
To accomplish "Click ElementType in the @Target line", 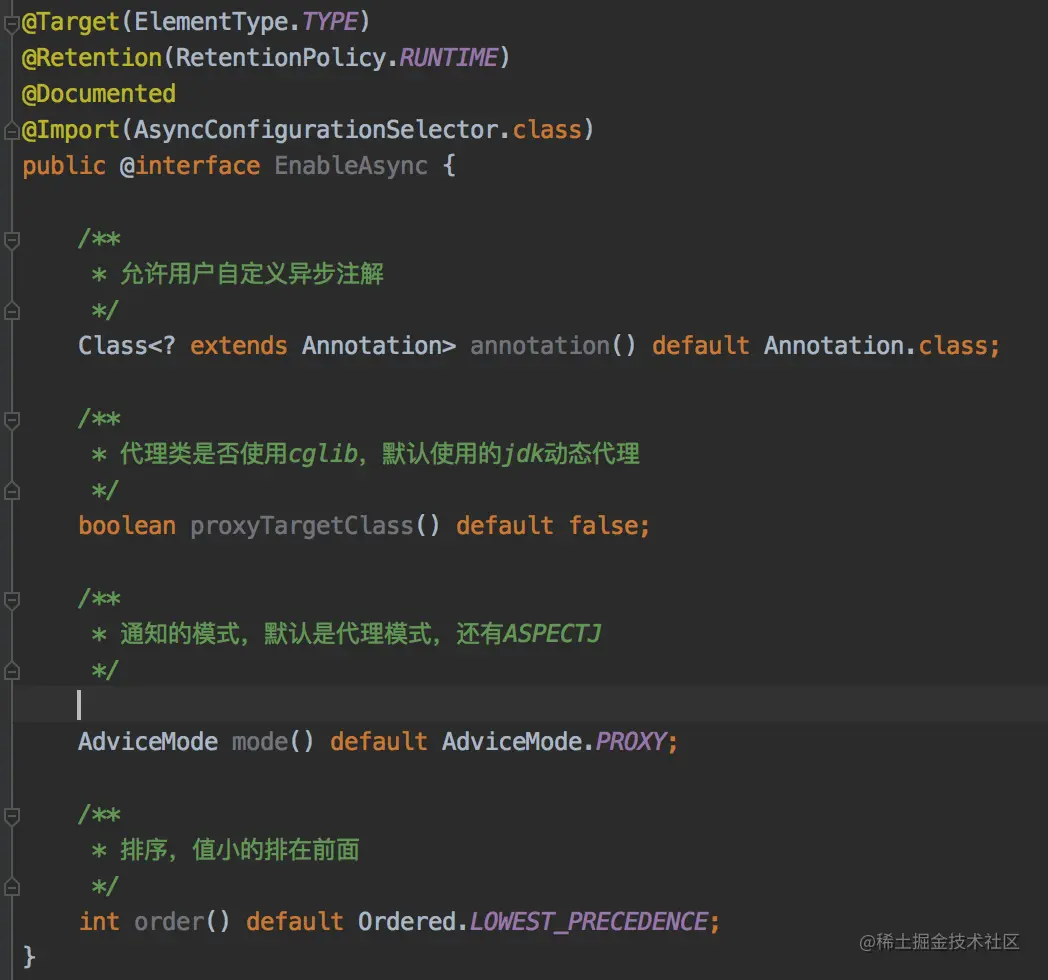I will coord(213,22).
